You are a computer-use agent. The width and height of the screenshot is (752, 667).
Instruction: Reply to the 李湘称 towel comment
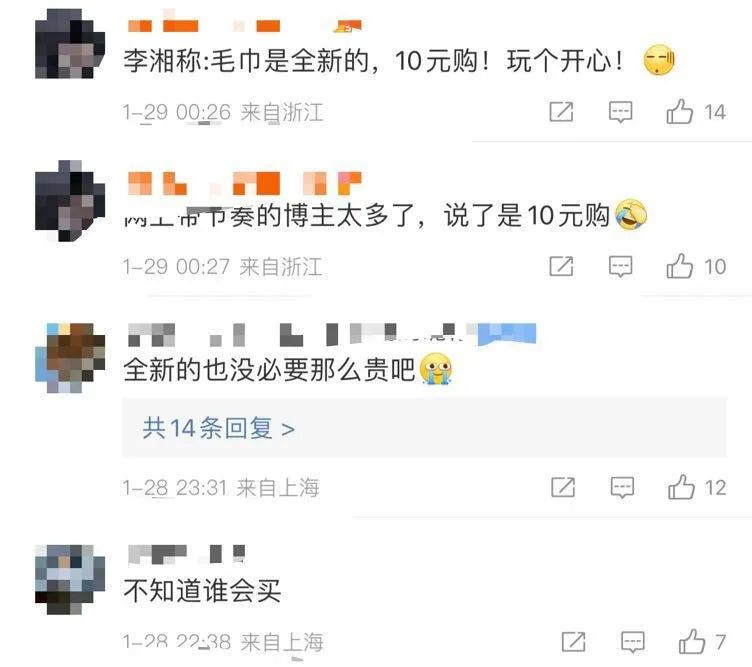tap(621, 113)
